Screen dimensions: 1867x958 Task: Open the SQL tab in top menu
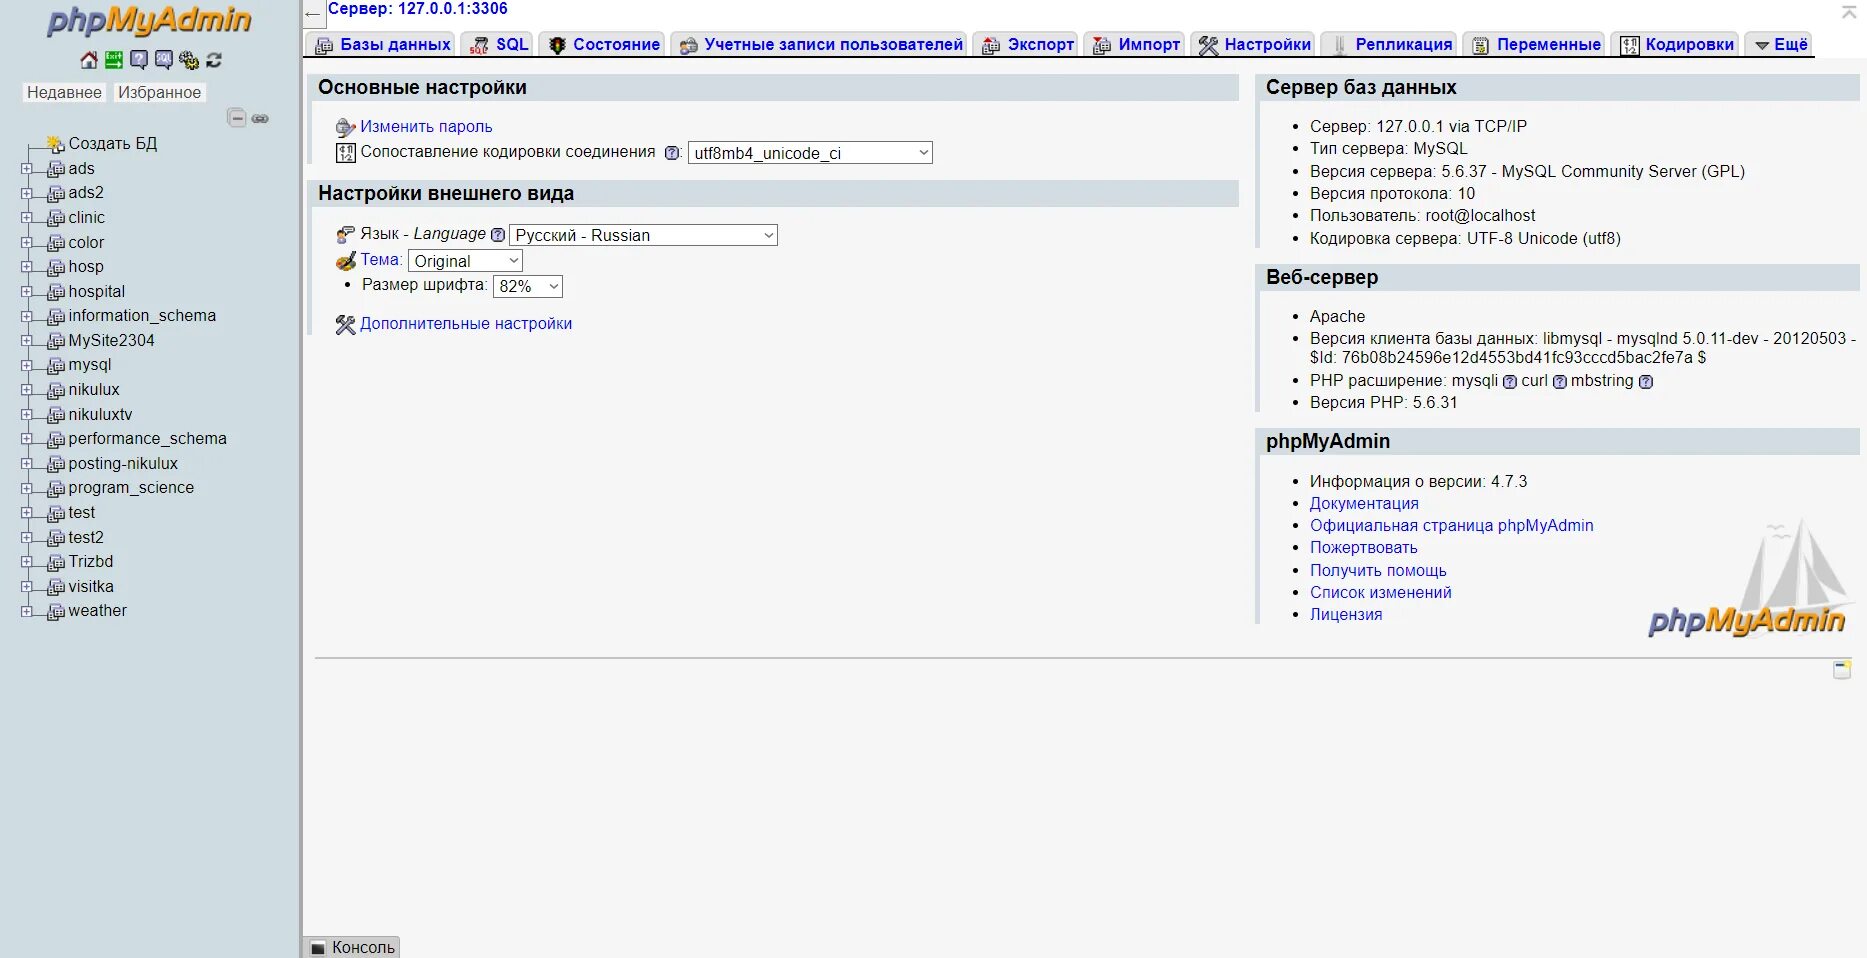coord(499,44)
